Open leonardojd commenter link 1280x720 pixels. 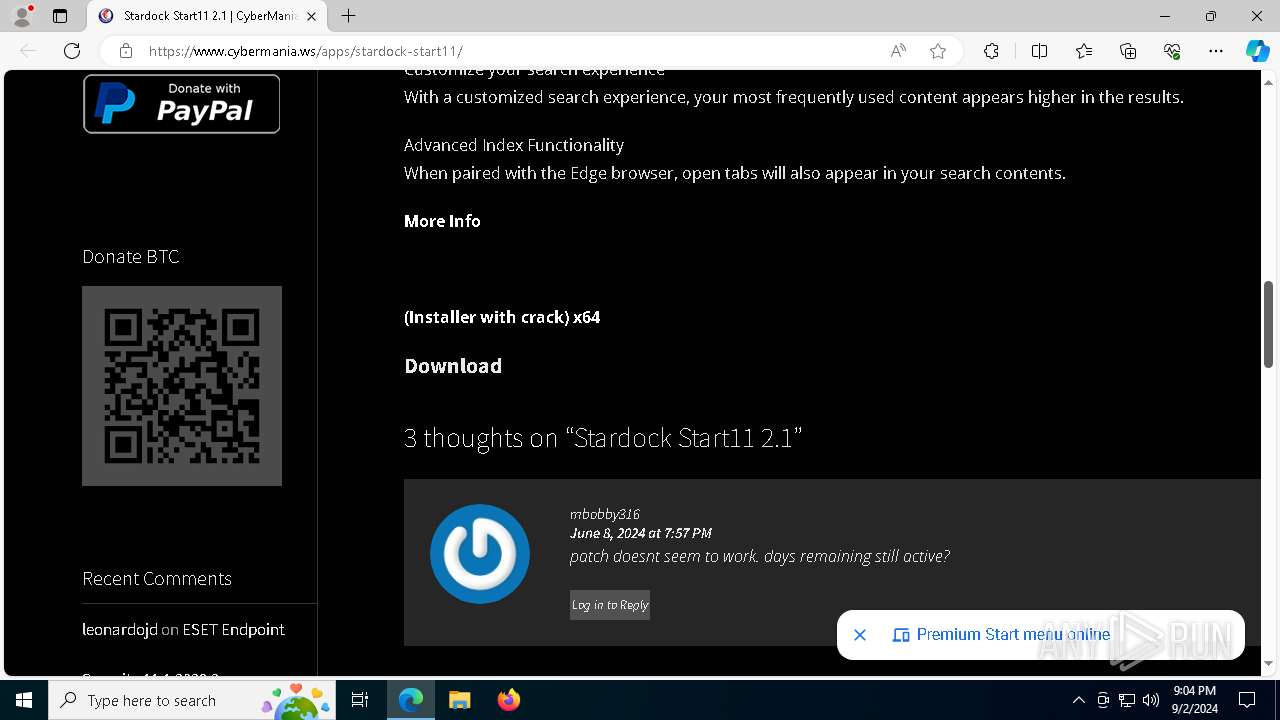(x=120, y=629)
